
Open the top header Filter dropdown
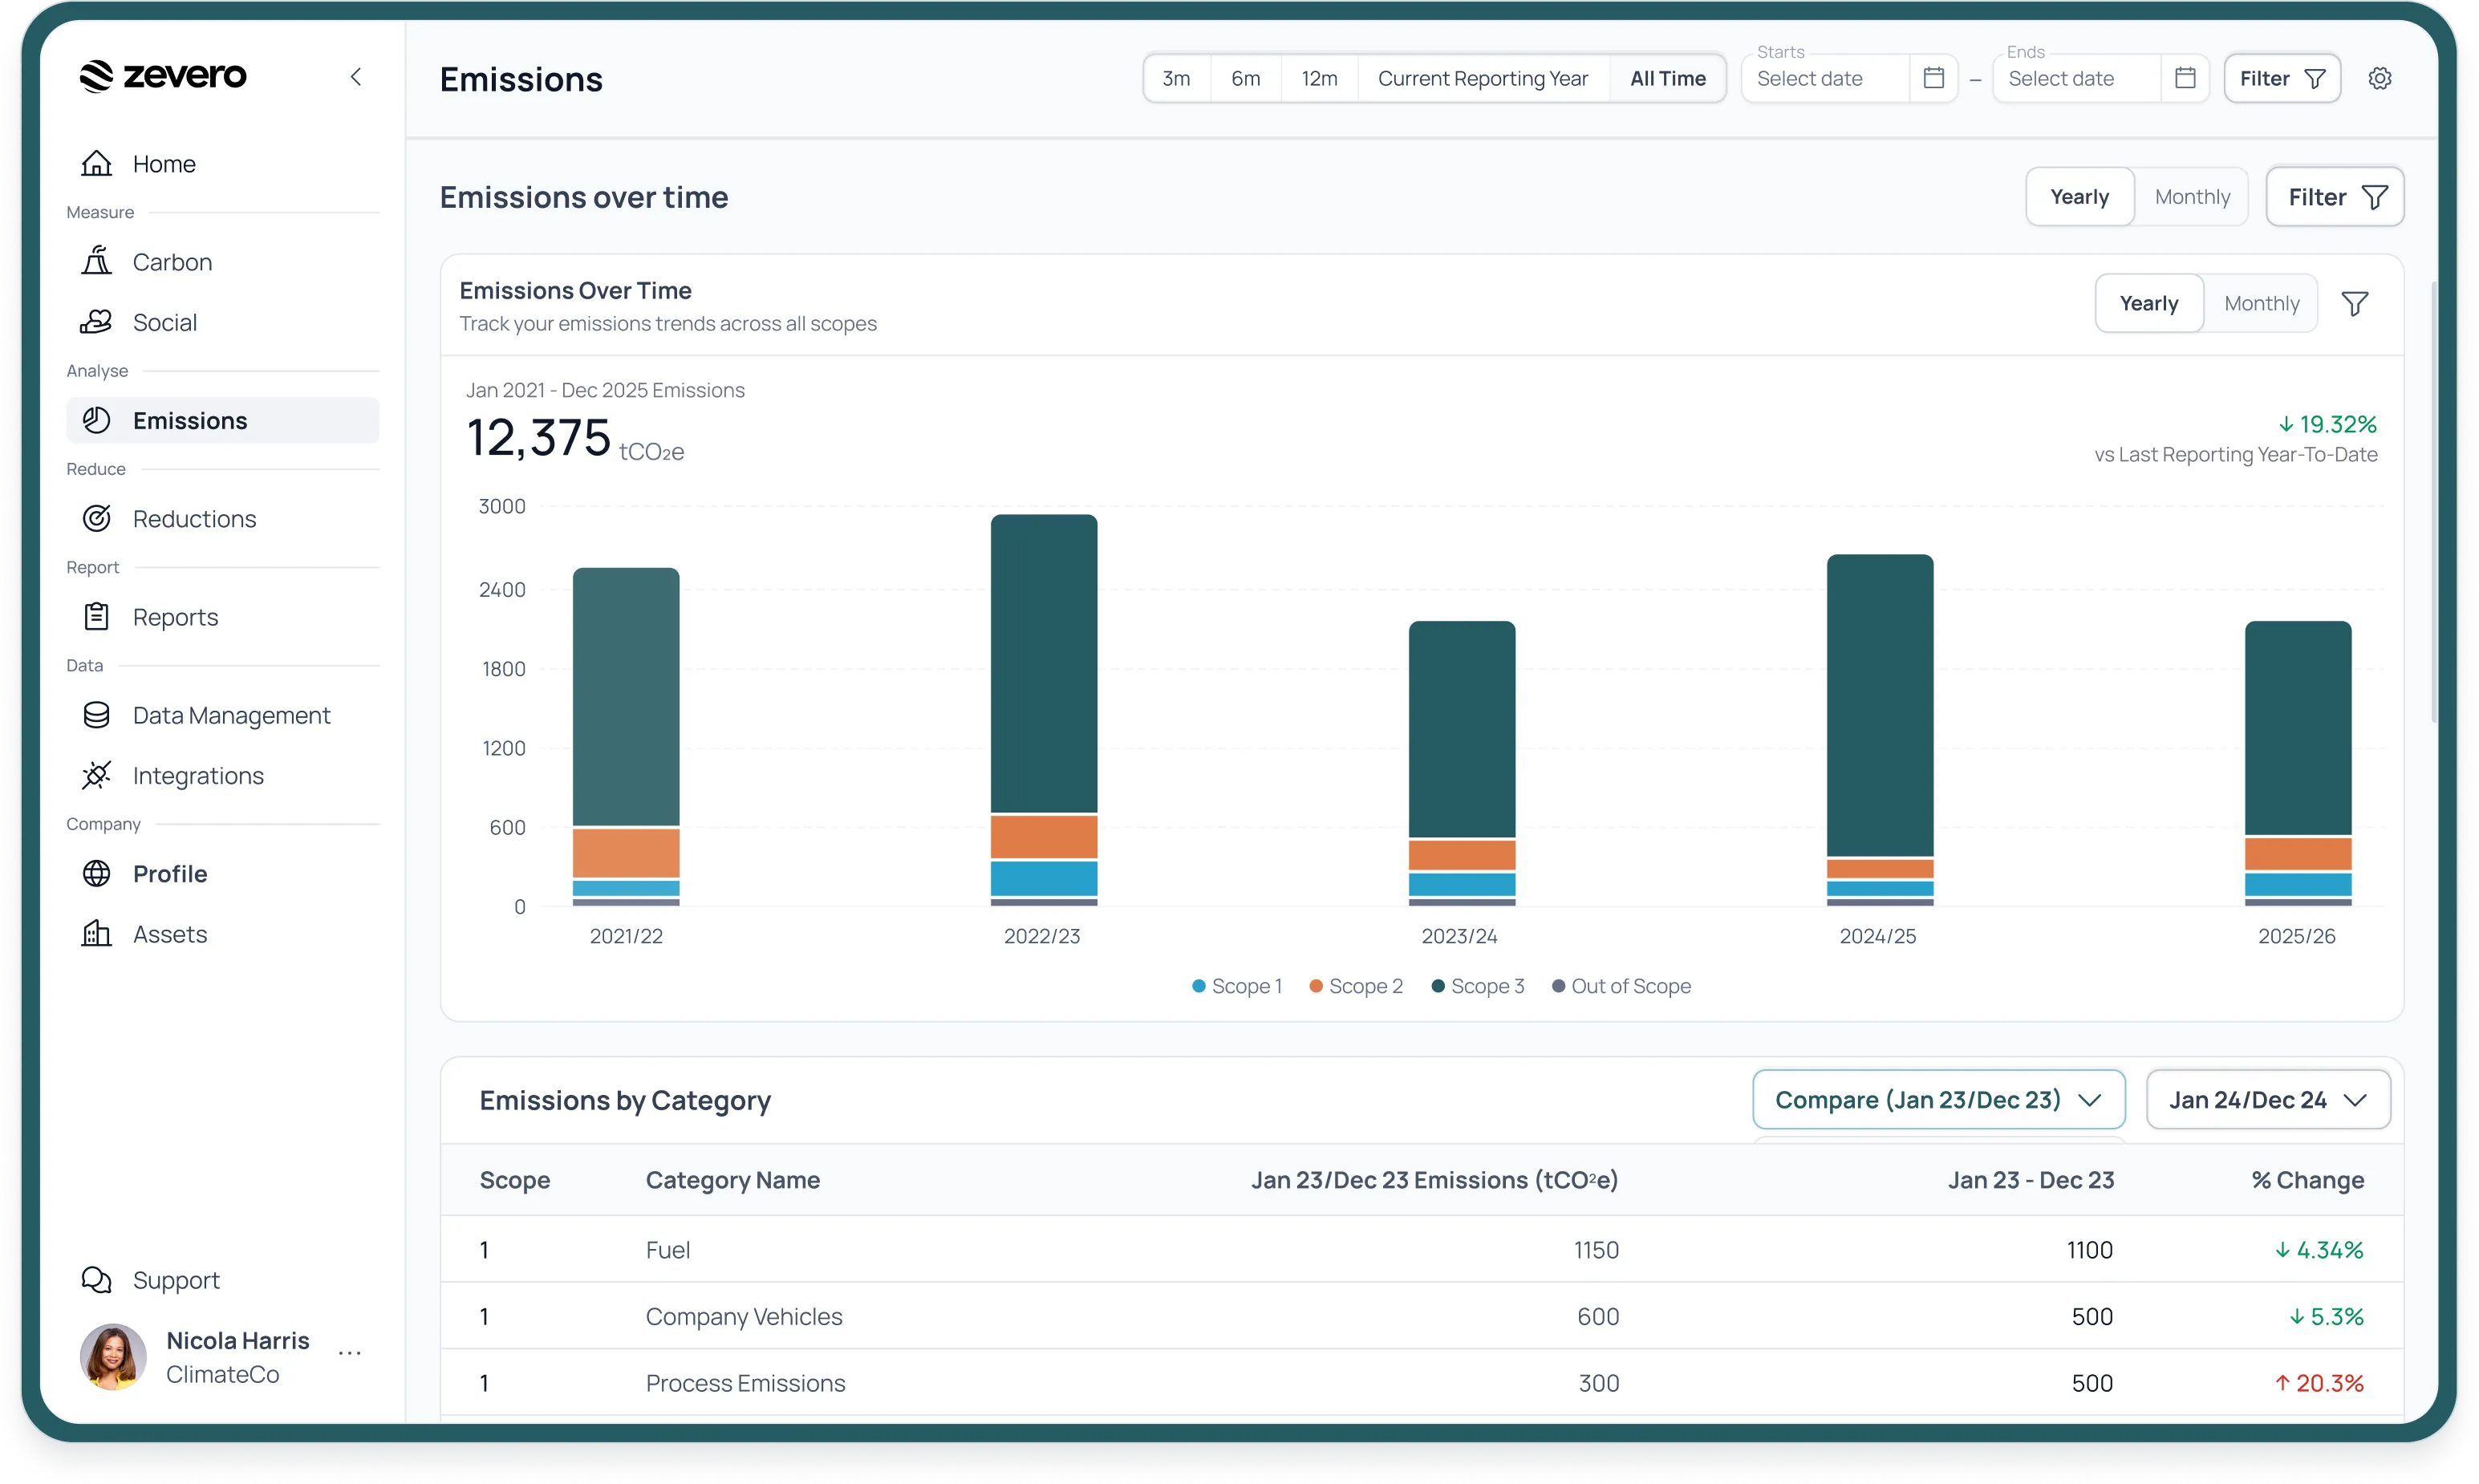[2281, 78]
